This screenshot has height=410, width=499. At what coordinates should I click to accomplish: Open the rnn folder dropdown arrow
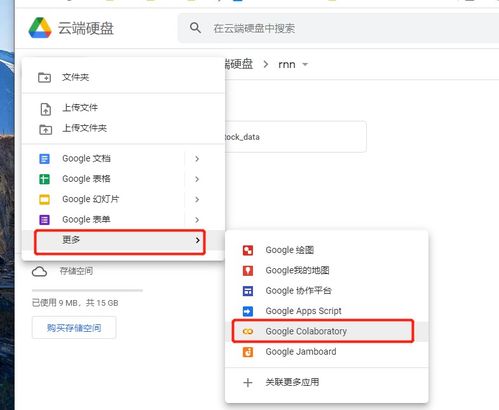[305, 64]
